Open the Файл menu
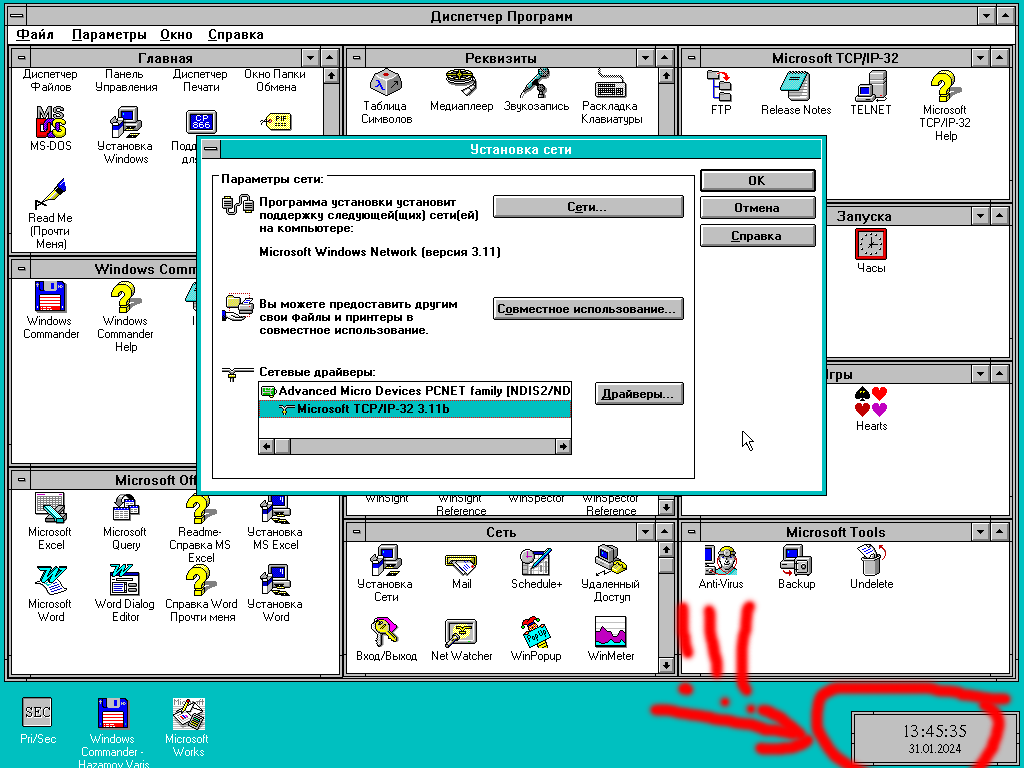The image size is (1024, 768). click(x=35, y=35)
